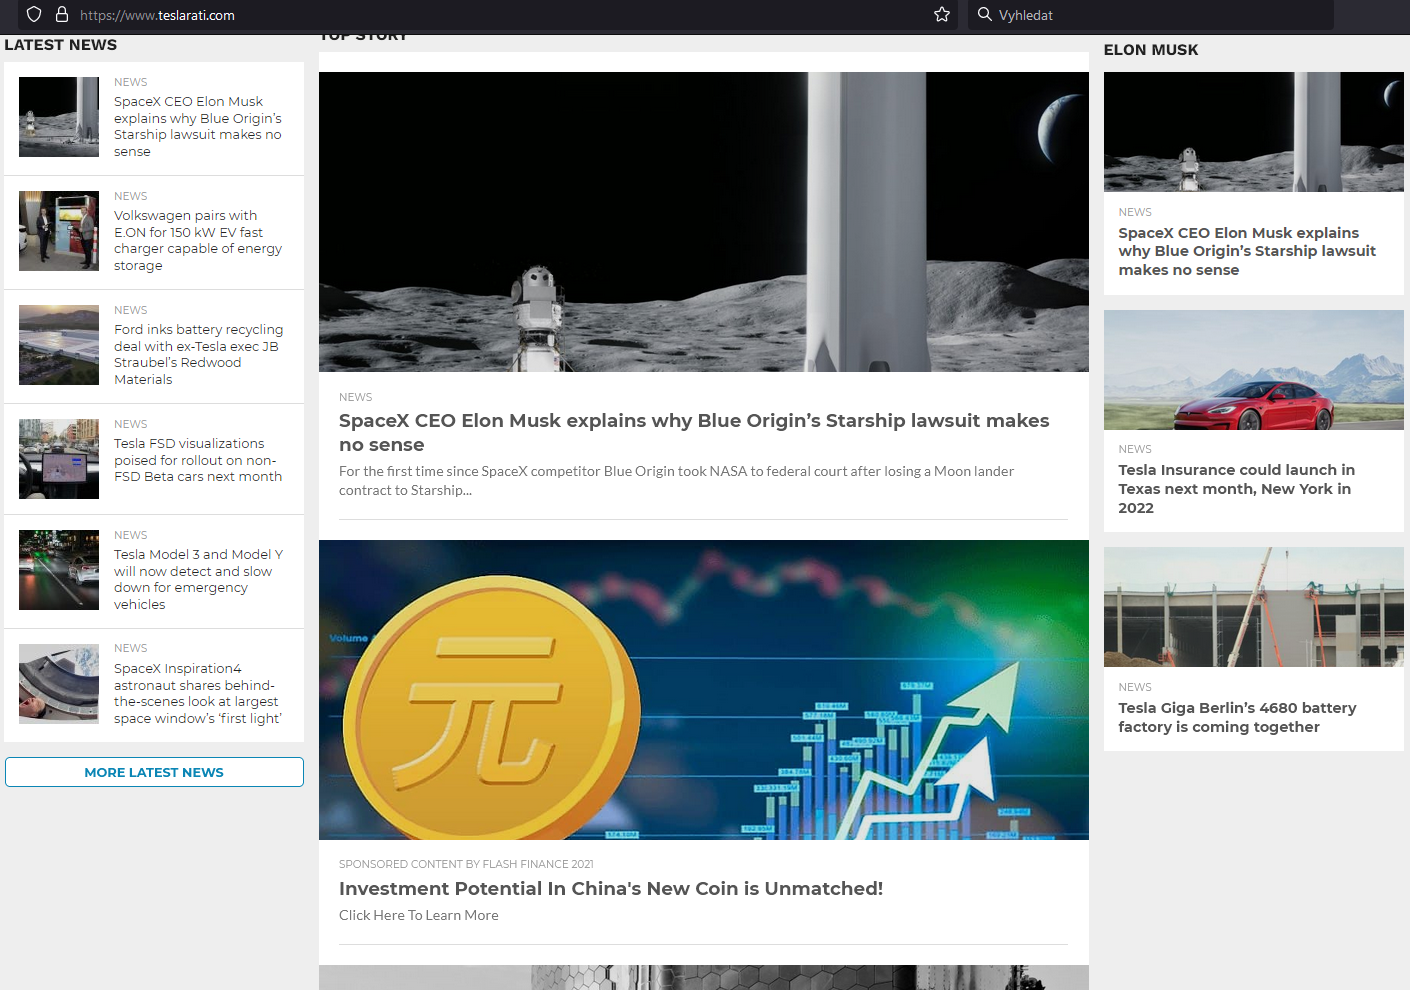The height and width of the screenshot is (990, 1410).
Task: Open sidebar article on Blue Origin Starship lawsuit
Action: [198, 126]
